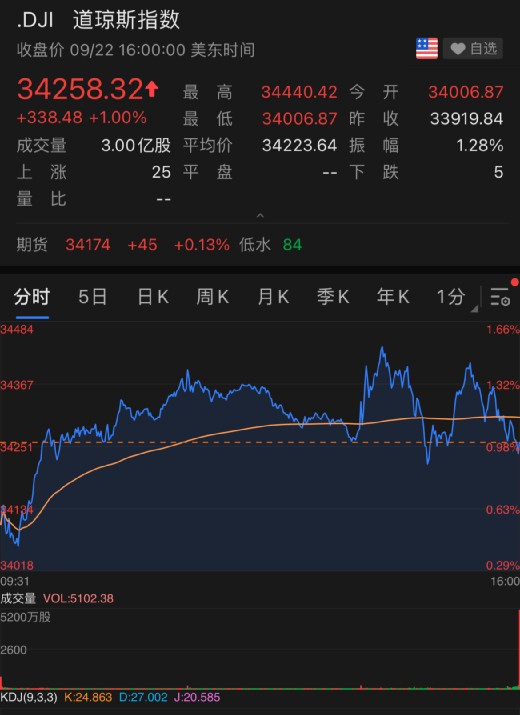Click the .DJI 道琼斯指数 title
520x715 pixels.
click(98, 21)
